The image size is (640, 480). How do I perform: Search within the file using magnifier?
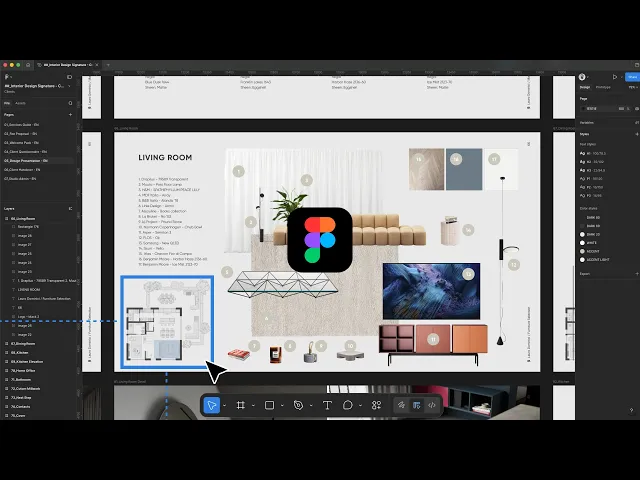click(x=70, y=103)
